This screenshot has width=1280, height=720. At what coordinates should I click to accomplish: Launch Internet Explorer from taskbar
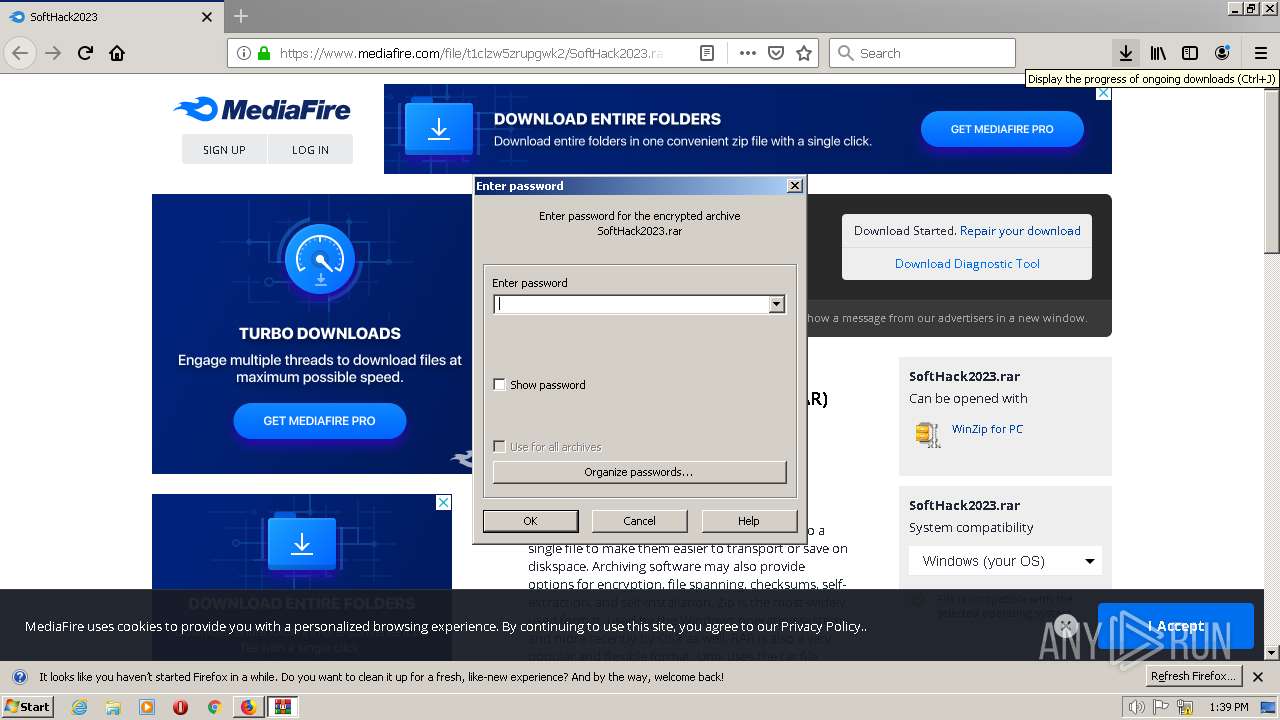click(79, 707)
